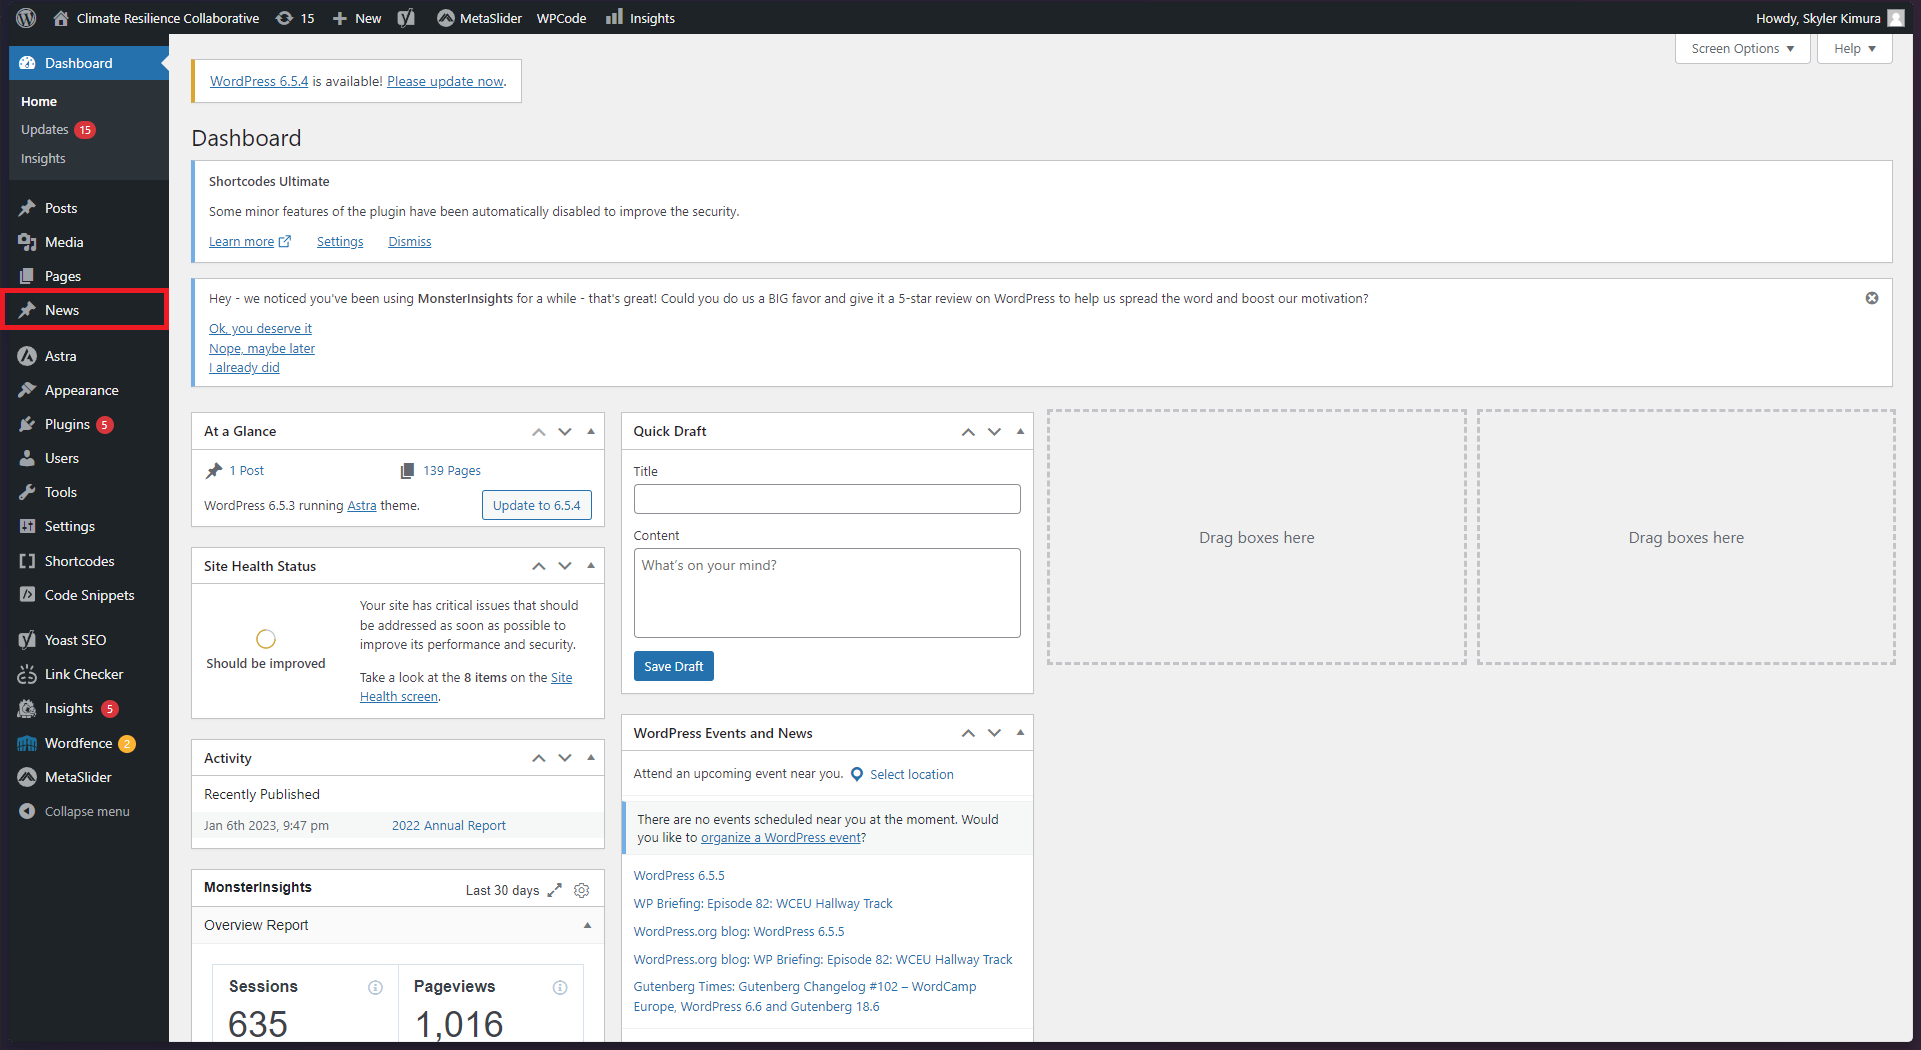
Task: Open the Help dropdown
Action: (1855, 48)
